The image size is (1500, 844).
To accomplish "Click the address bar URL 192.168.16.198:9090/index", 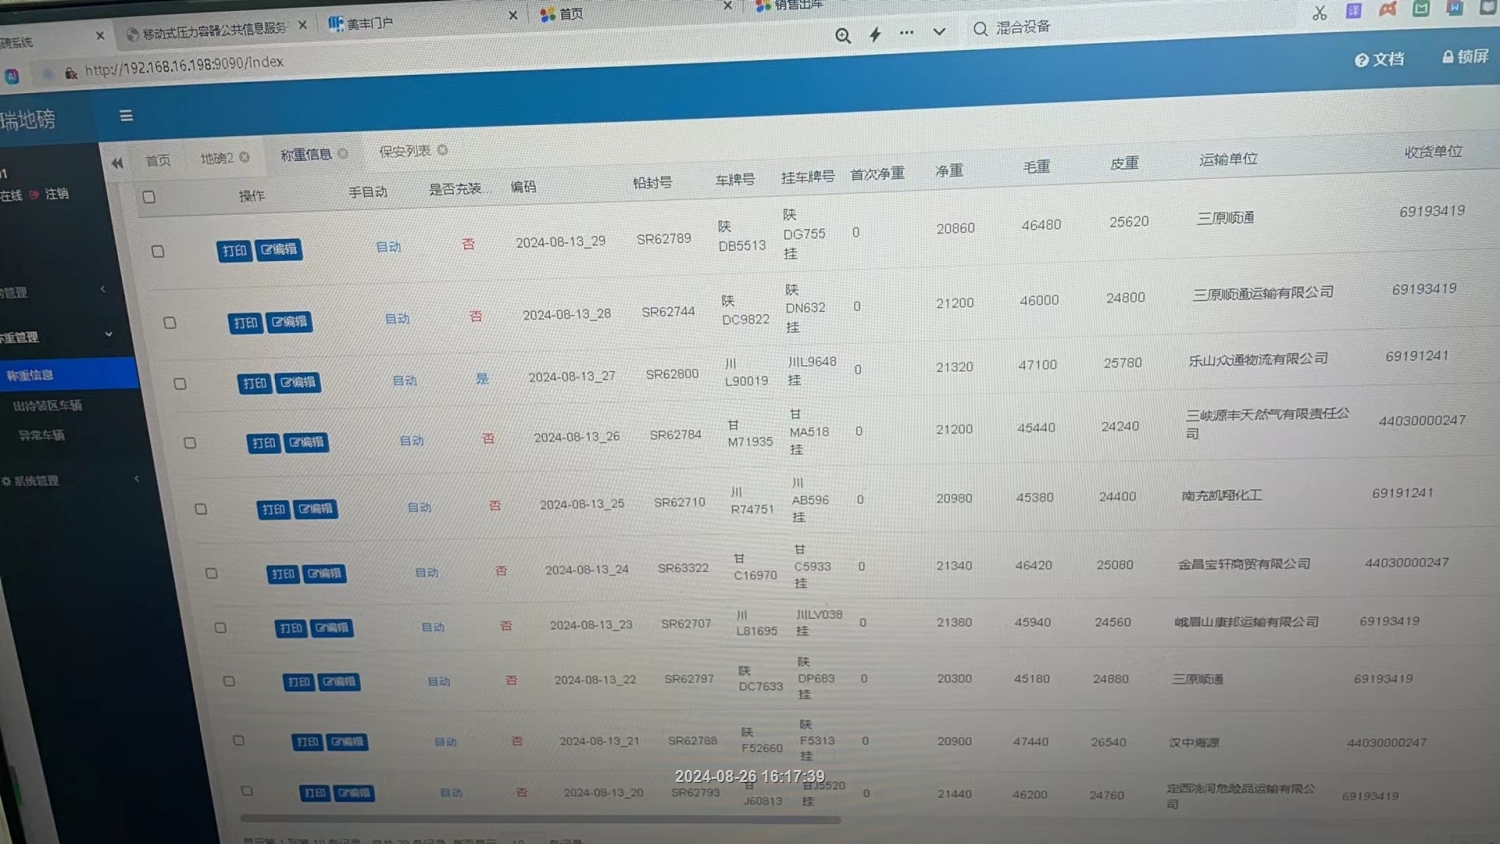I will click(x=184, y=66).
